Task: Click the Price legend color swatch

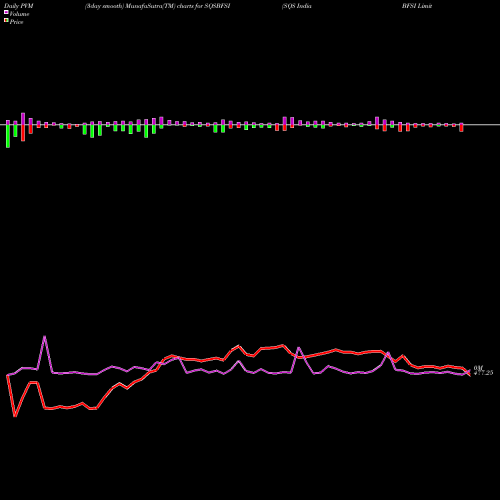Action: (x=6, y=21)
